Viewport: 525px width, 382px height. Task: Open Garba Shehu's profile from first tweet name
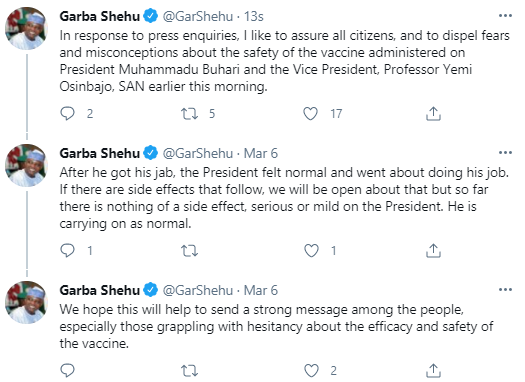[x=100, y=16]
